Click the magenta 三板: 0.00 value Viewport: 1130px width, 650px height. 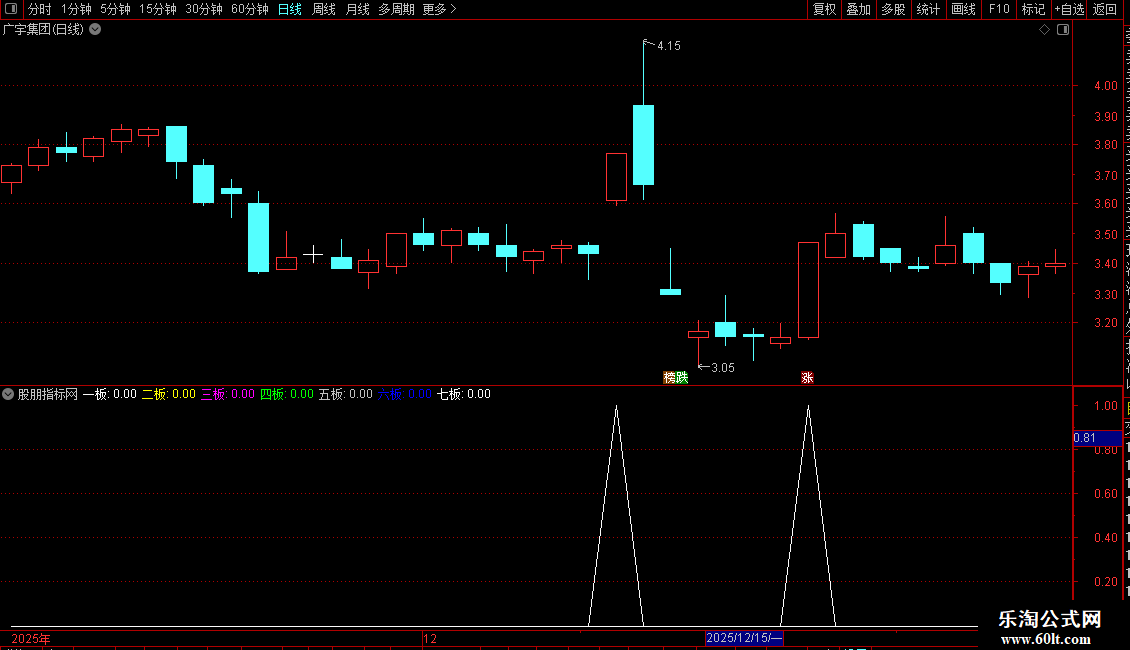point(228,394)
